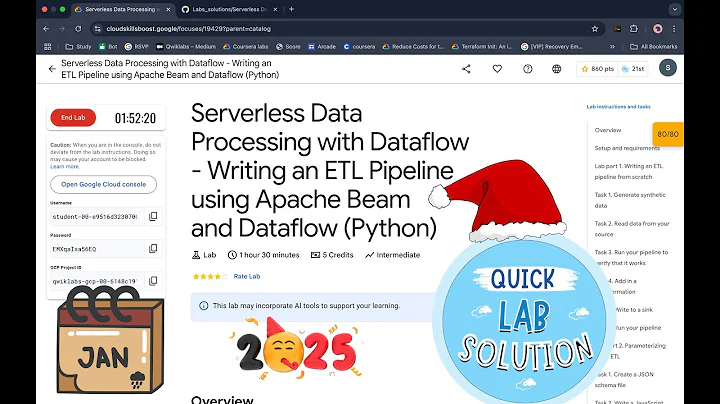Viewport: 720px width, 404px height.
Task: Open the All Bookmarks folder
Action: [654, 46]
